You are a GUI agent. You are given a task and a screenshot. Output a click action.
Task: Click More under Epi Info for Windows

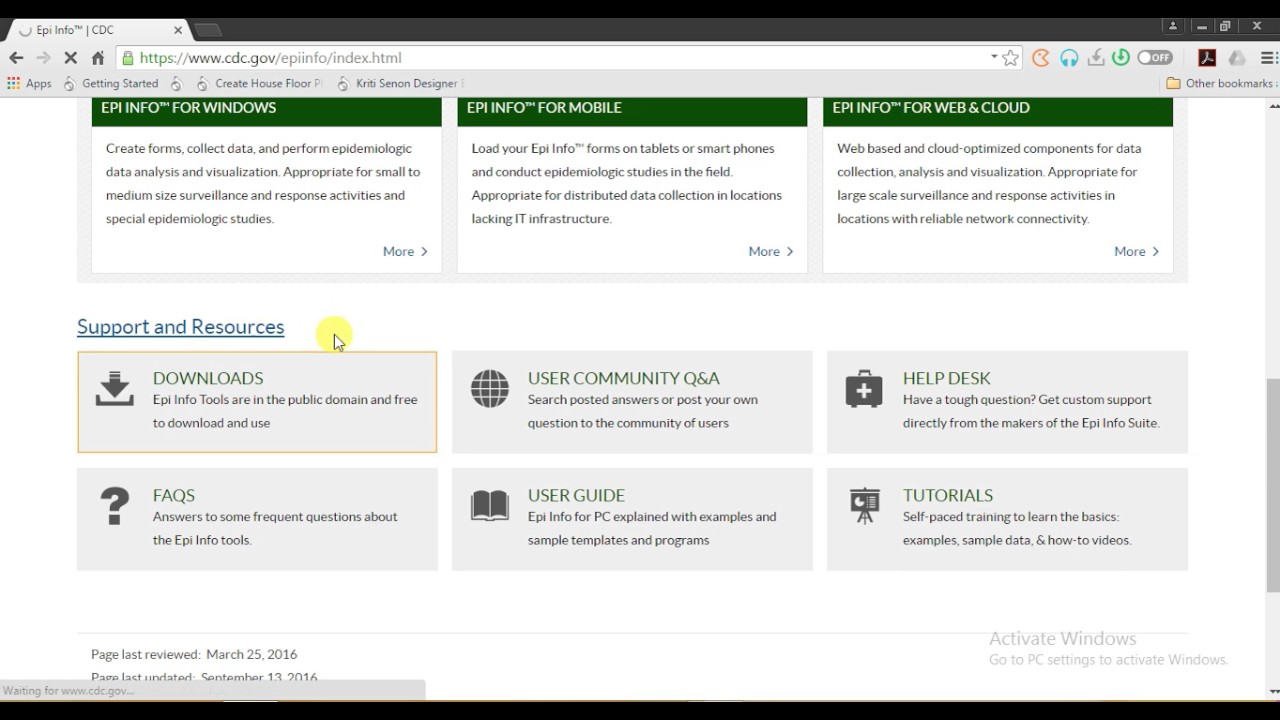(x=405, y=251)
